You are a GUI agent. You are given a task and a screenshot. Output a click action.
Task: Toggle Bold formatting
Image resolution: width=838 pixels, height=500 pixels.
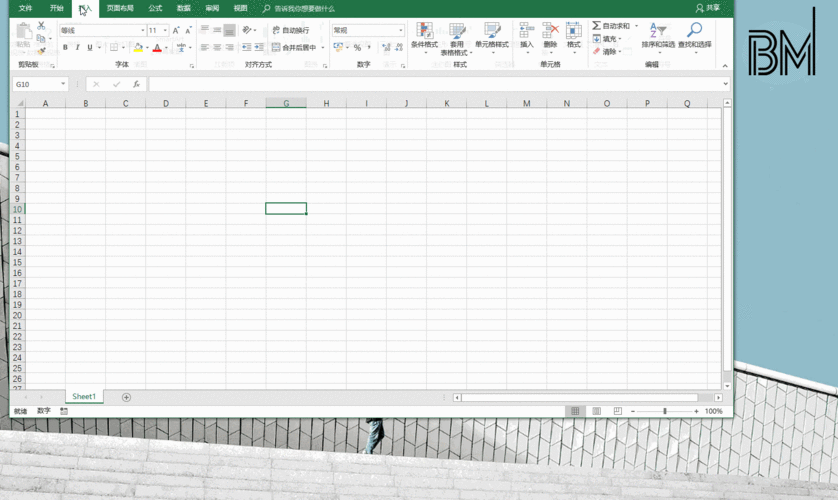click(x=66, y=48)
